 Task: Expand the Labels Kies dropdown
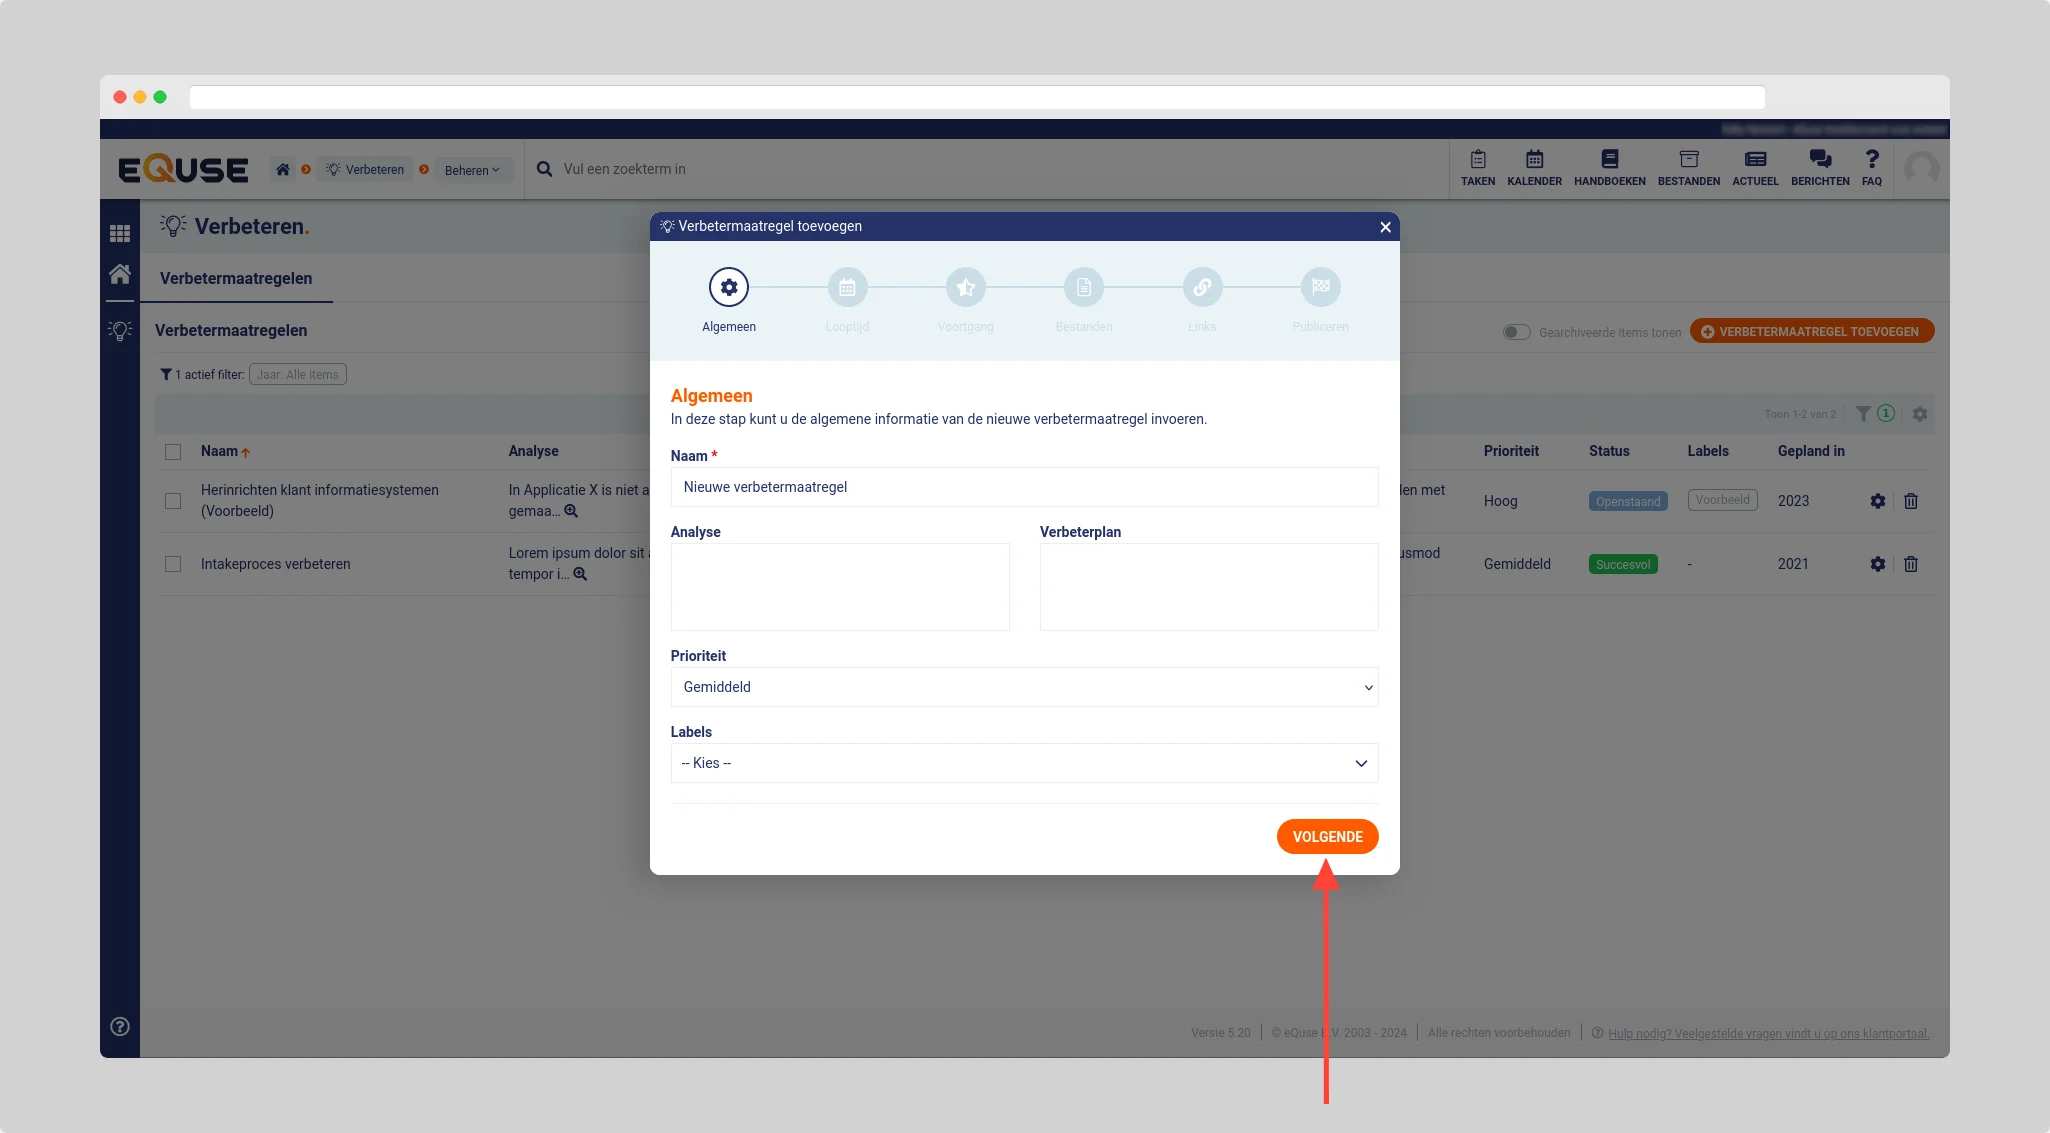tap(1024, 763)
